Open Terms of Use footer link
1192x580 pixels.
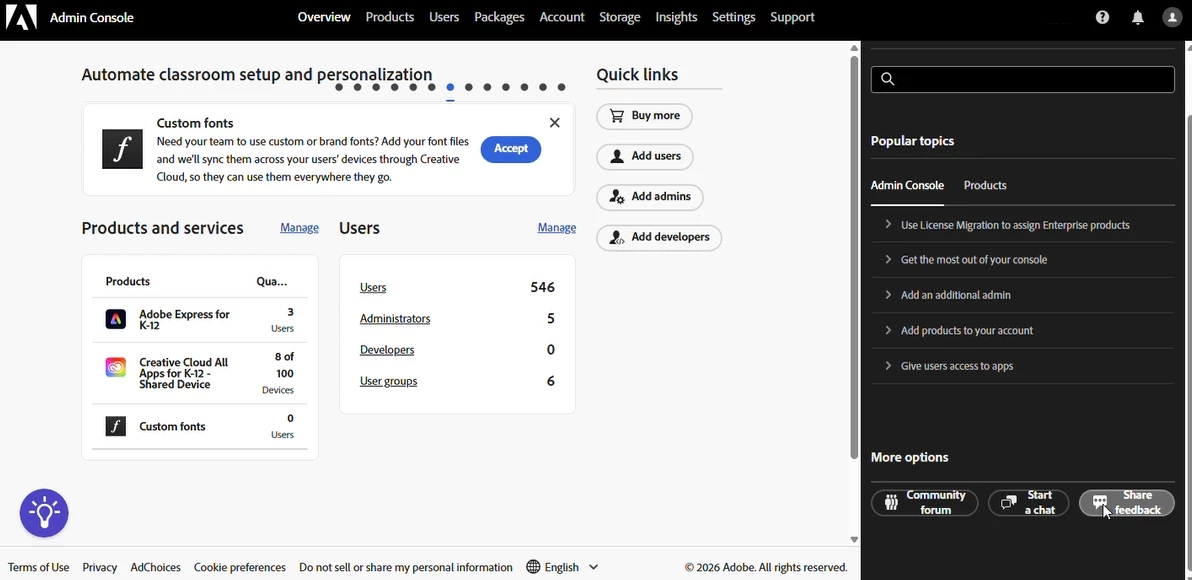[38, 567]
